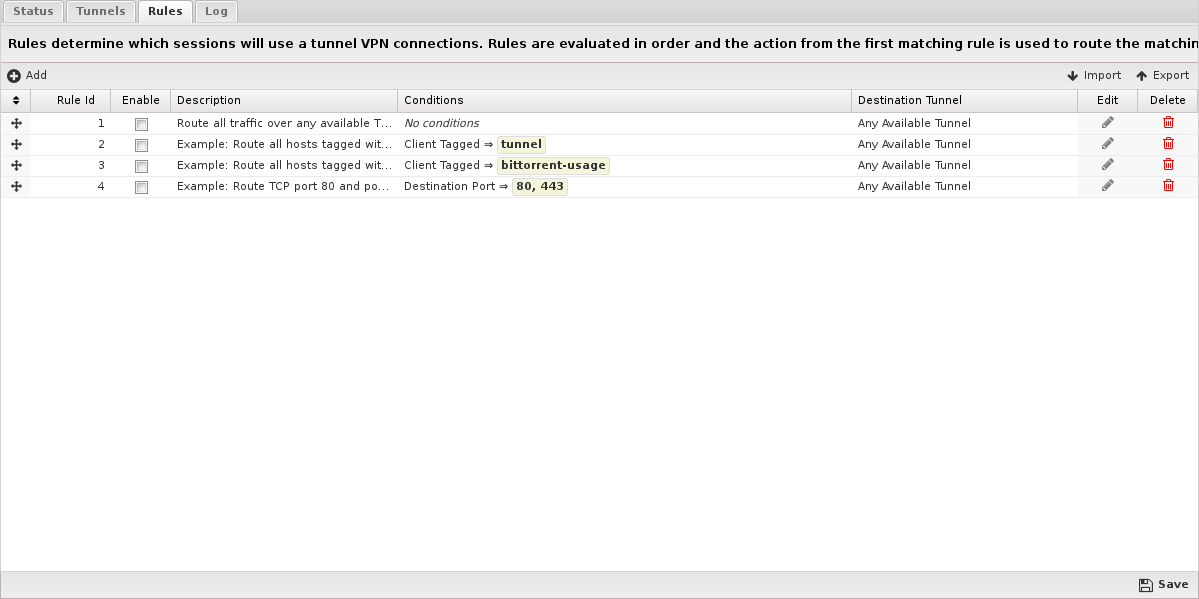1199x599 pixels.
Task: Click the Delete column header
Action: point(1168,100)
